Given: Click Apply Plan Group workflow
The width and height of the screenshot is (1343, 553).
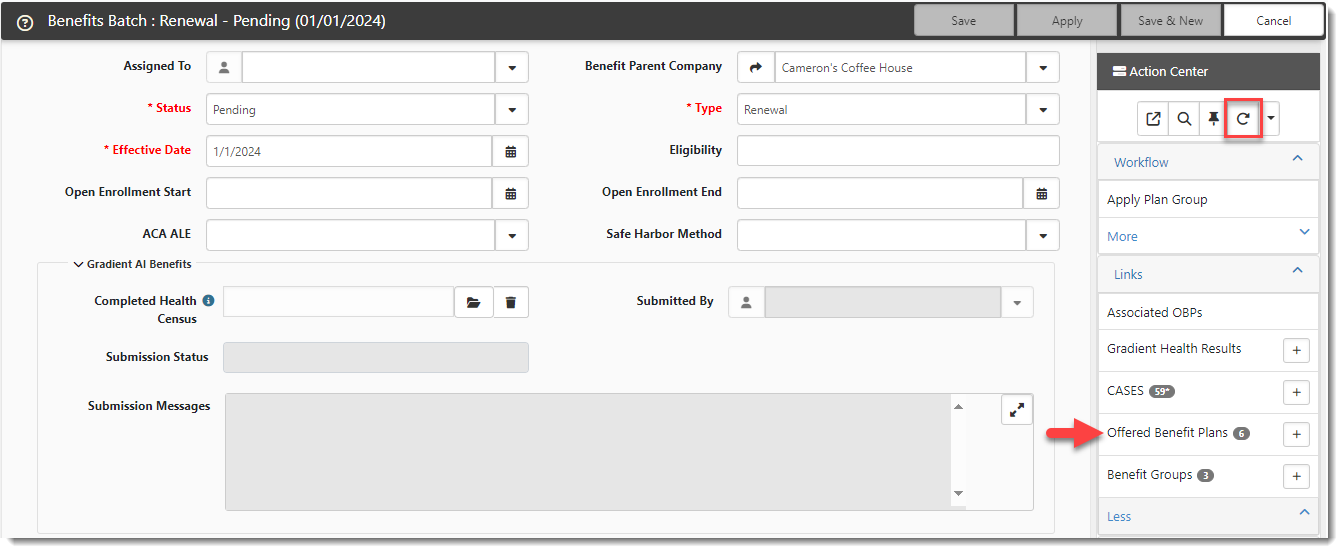Looking at the screenshot, I should pyautogui.click(x=1157, y=199).
